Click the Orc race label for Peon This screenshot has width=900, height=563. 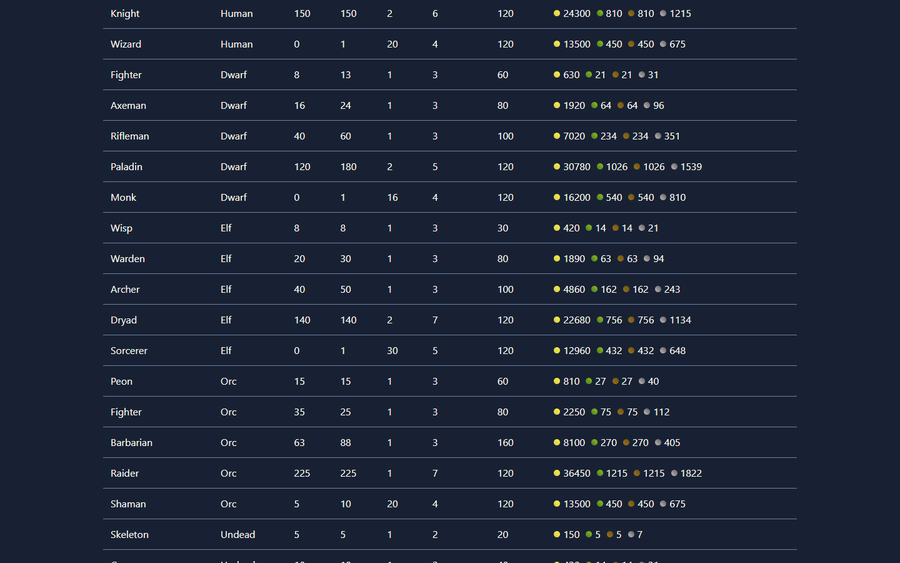[228, 381]
